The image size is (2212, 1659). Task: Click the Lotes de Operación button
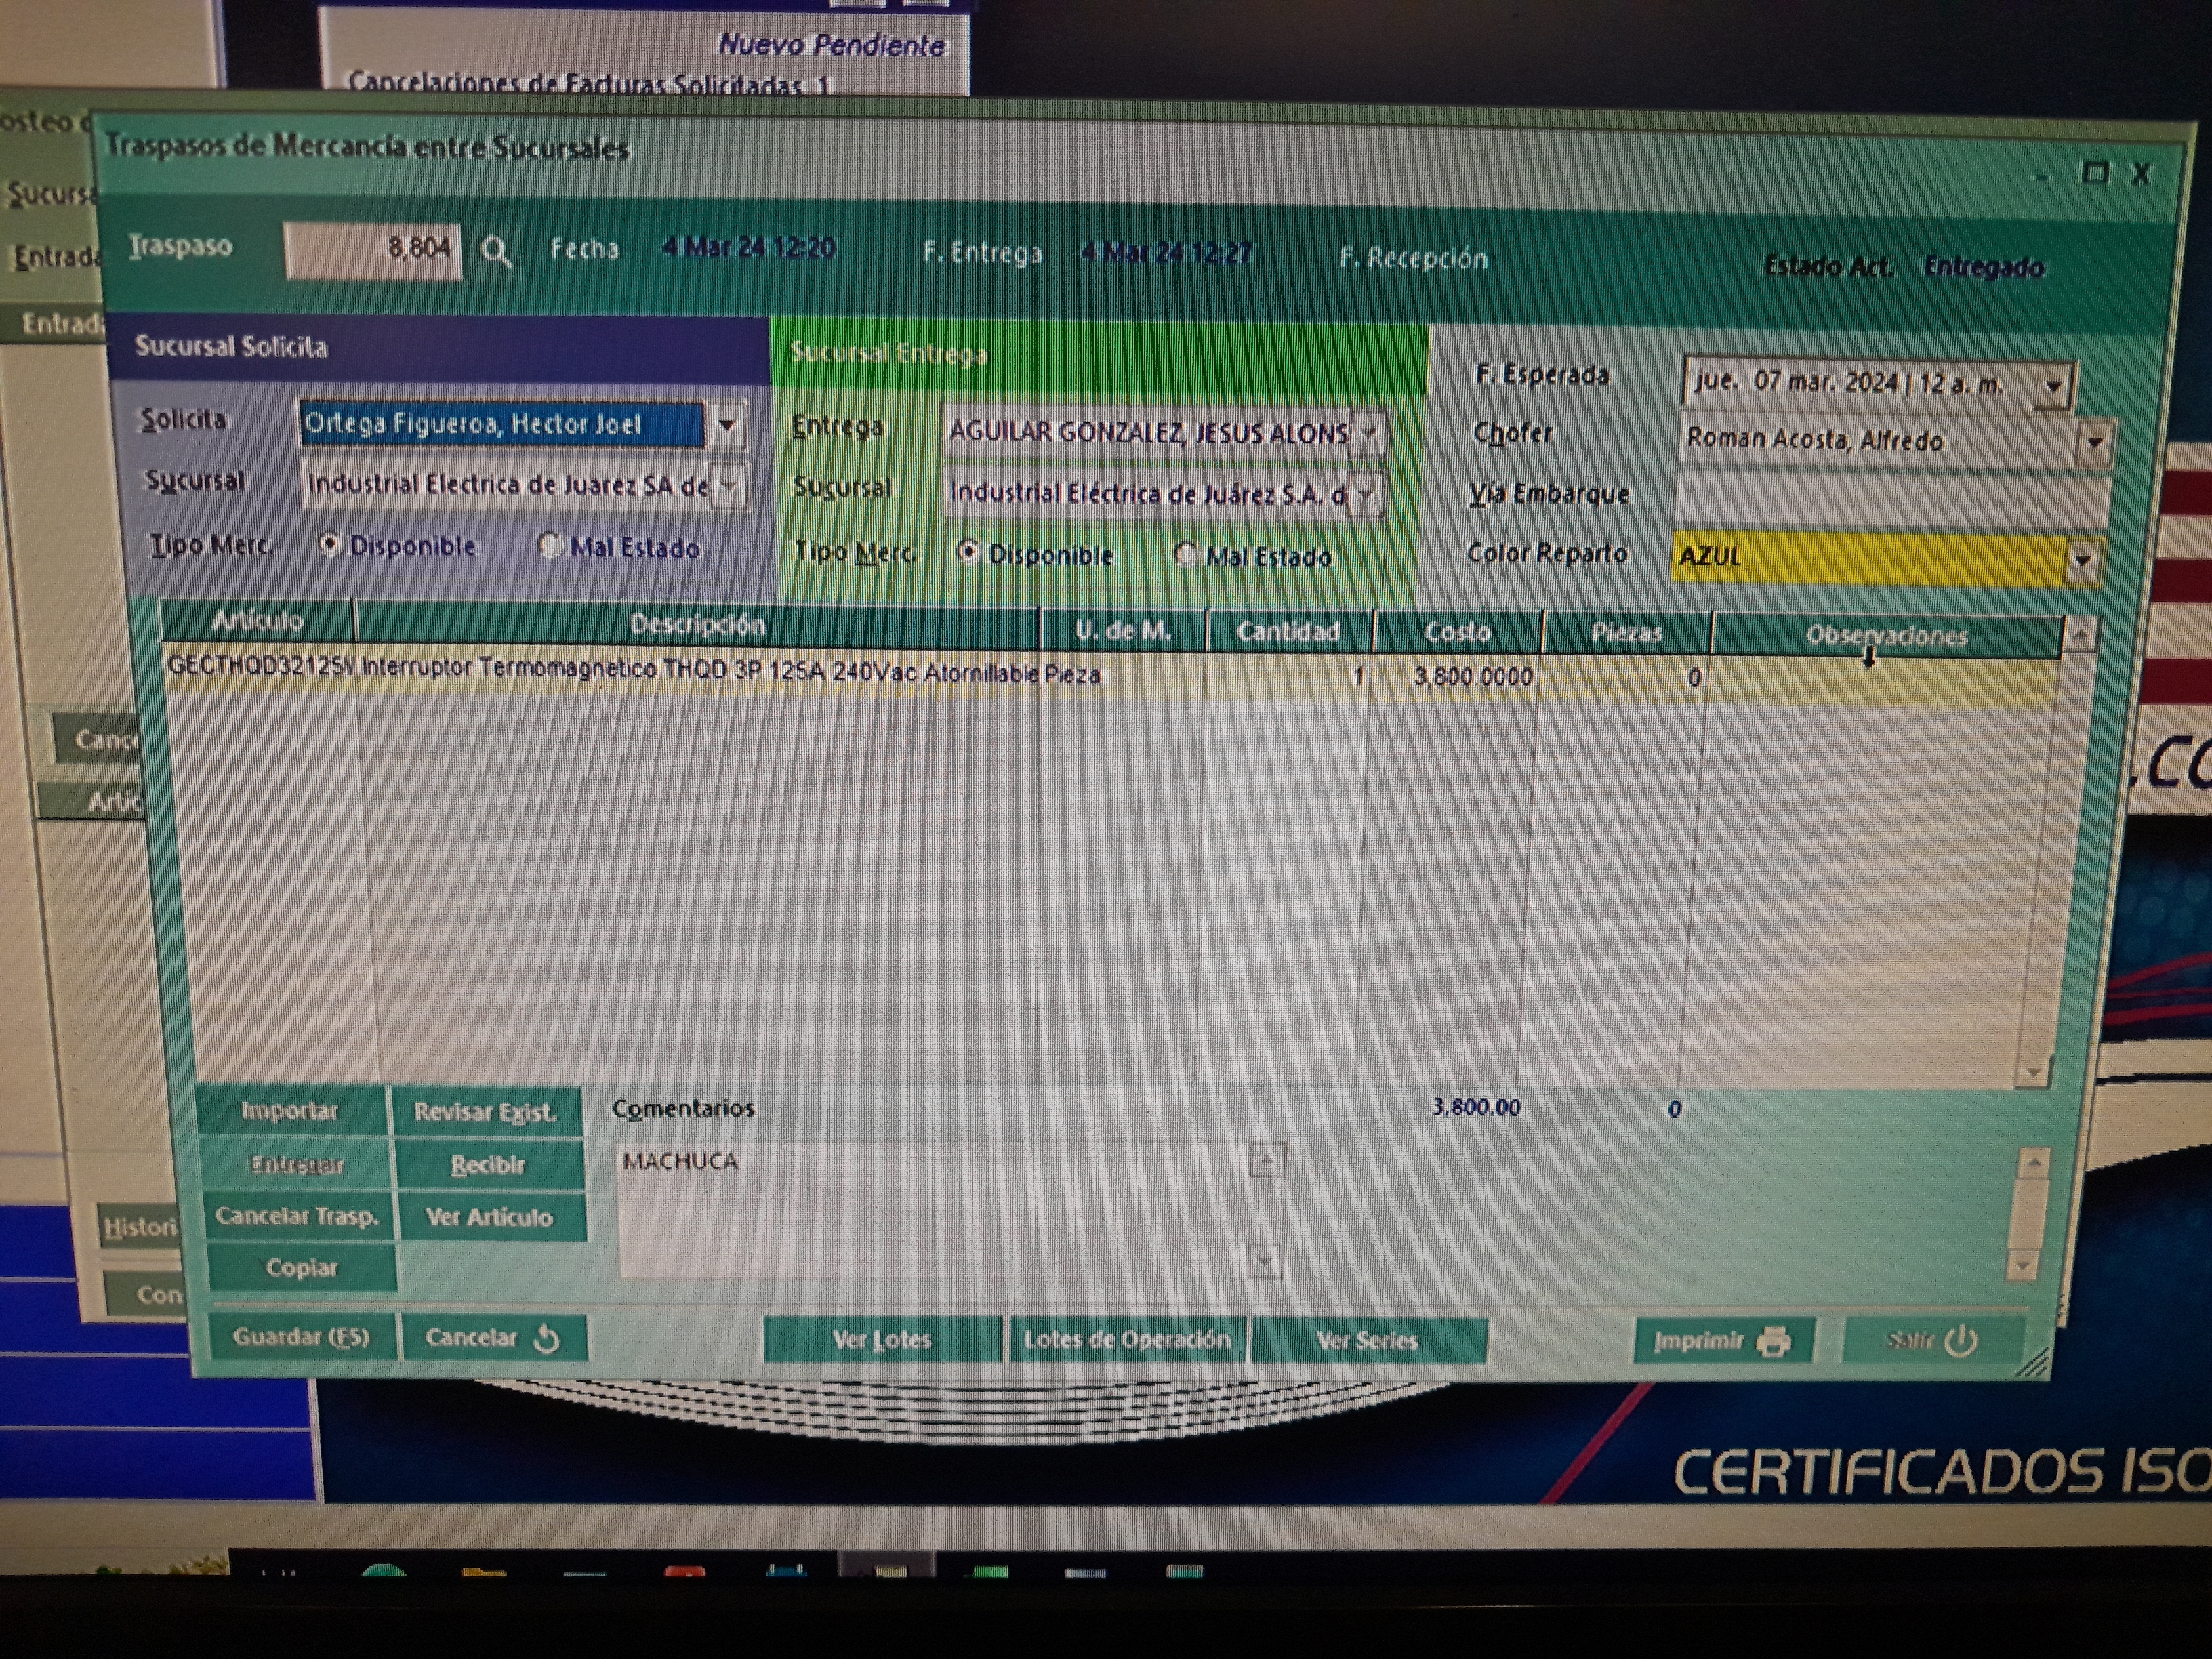[1127, 1340]
